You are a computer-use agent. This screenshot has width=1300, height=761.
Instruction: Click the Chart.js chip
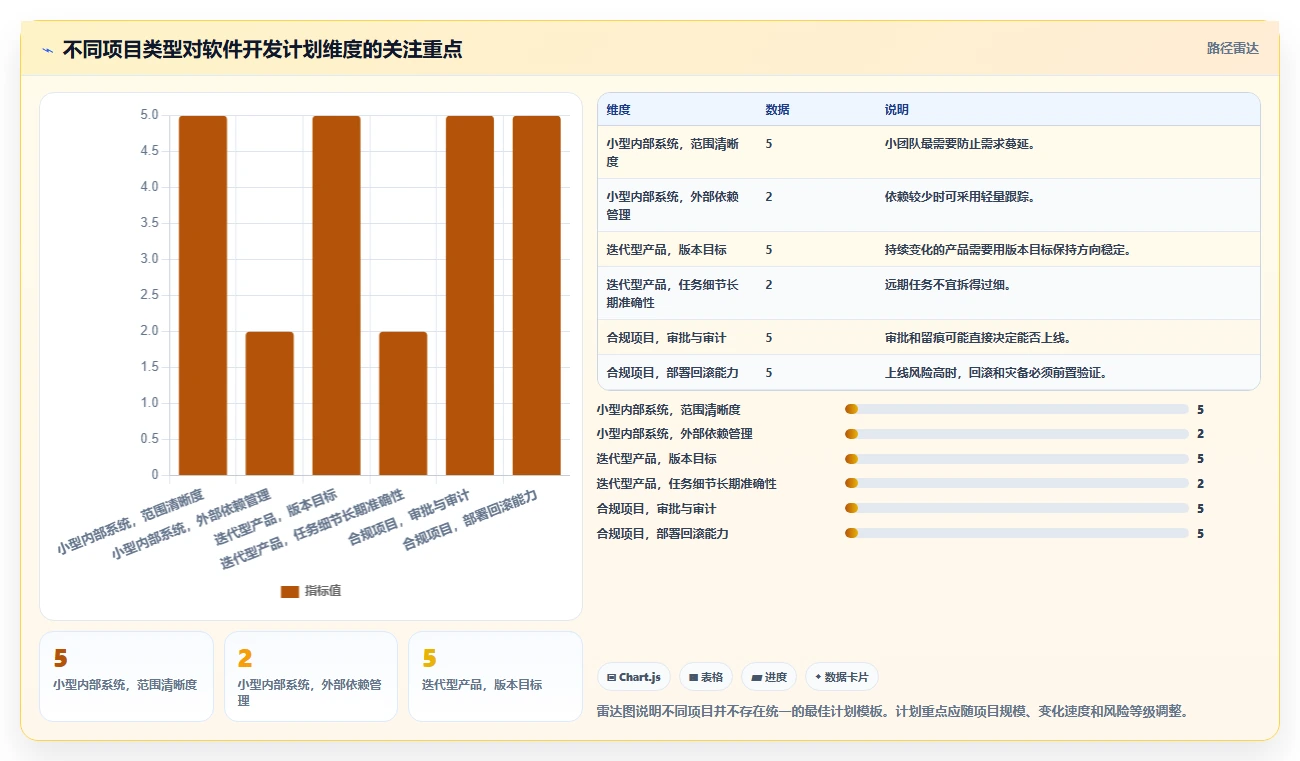click(x=634, y=677)
